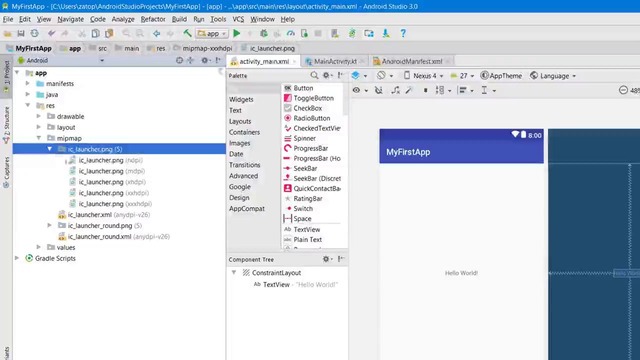Select the activity_main.xml editor tab

coord(264,61)
